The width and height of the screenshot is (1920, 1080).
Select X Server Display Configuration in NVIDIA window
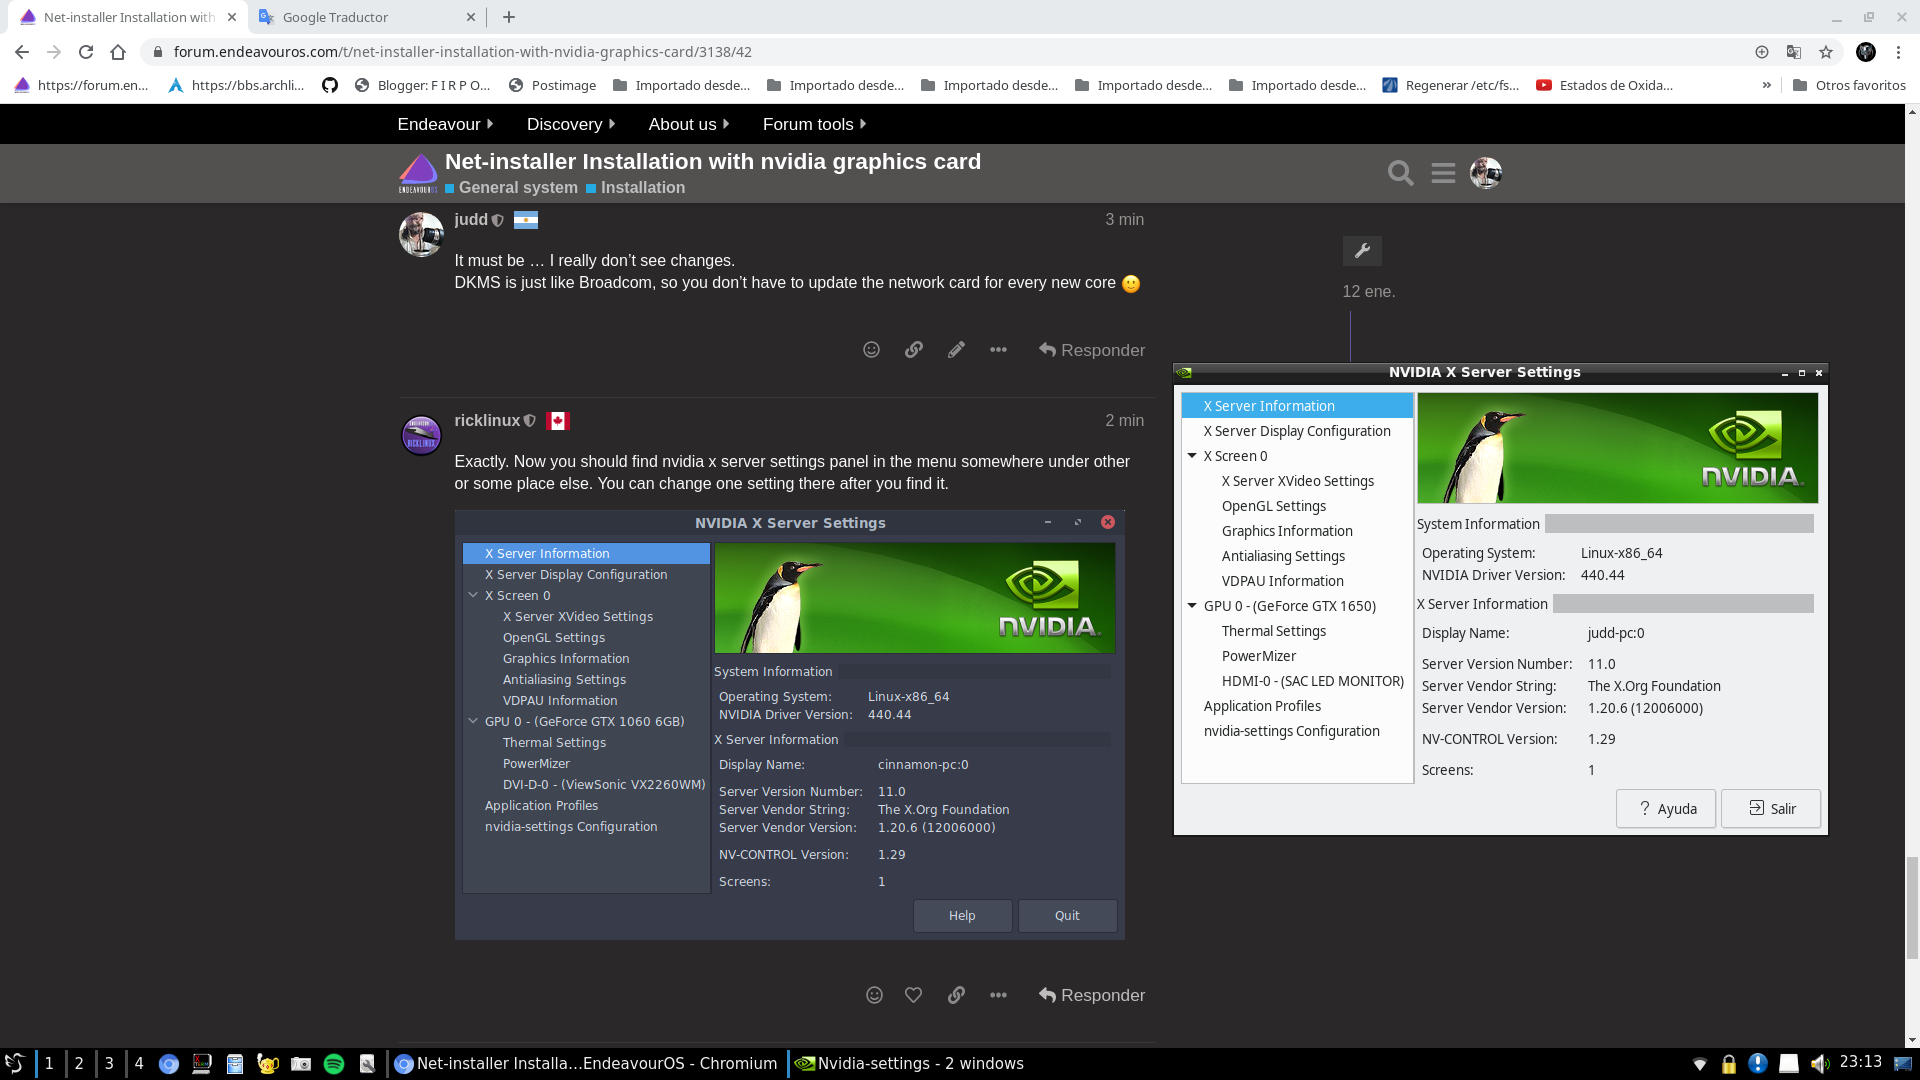tap(1297, 431)
